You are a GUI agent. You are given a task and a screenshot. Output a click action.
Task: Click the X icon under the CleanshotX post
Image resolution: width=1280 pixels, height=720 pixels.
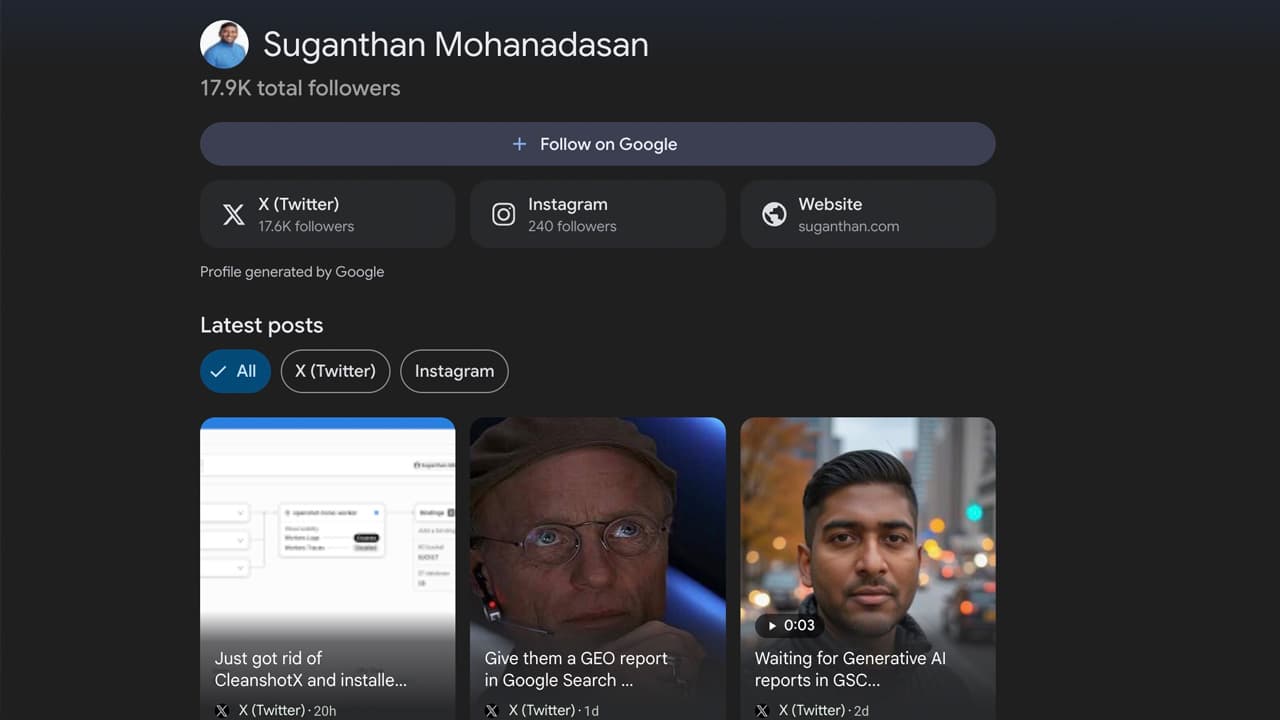click(222, 711)
